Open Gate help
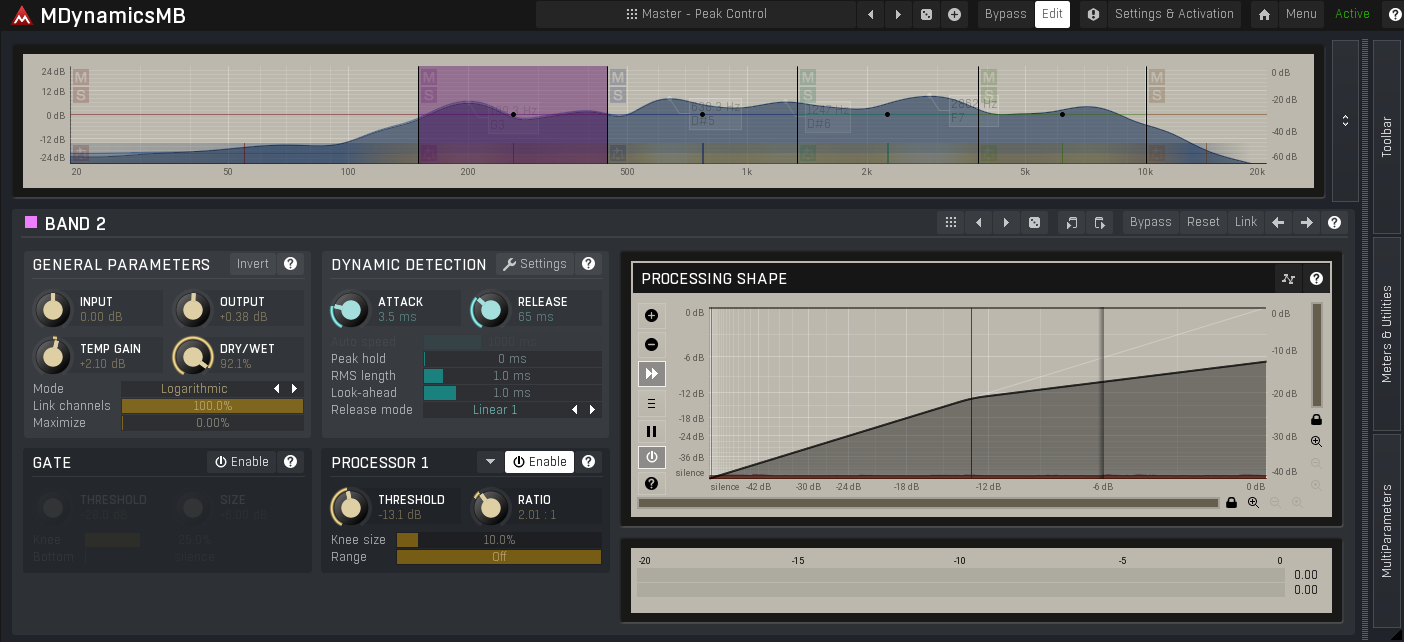 tap(291, 462)
